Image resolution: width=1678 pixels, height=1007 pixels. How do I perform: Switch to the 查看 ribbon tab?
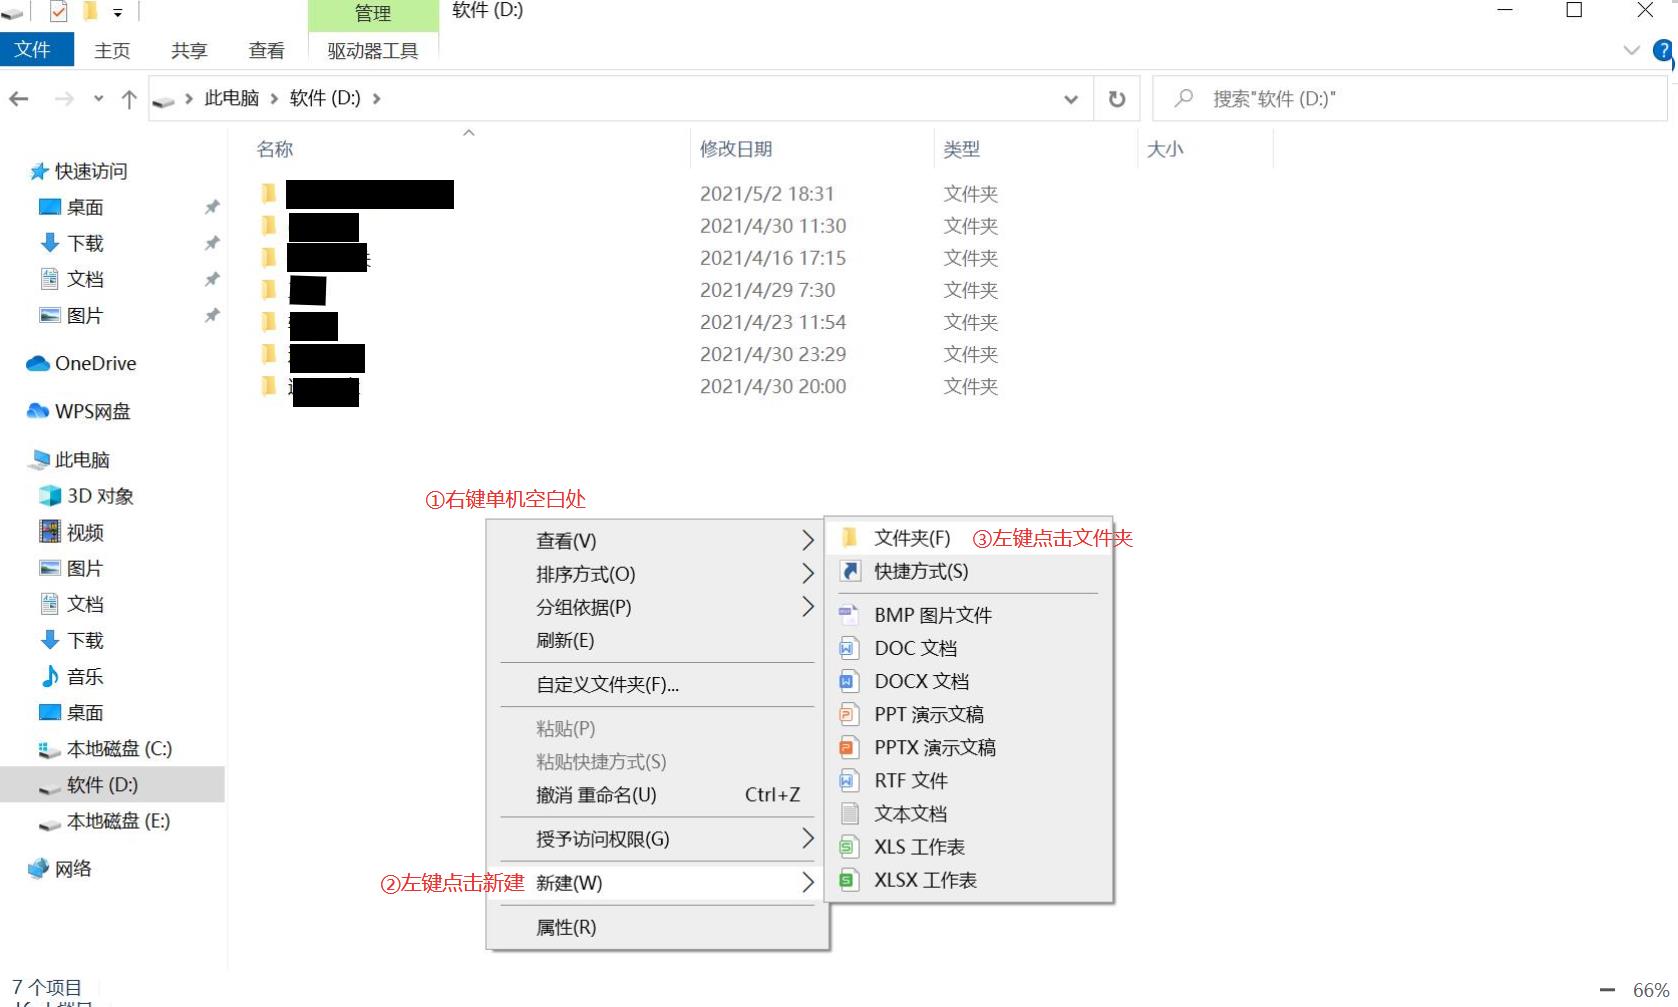point(266,50)
